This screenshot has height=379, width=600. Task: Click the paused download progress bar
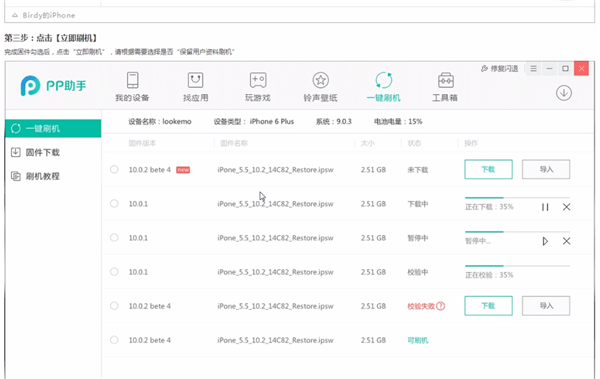517,232
